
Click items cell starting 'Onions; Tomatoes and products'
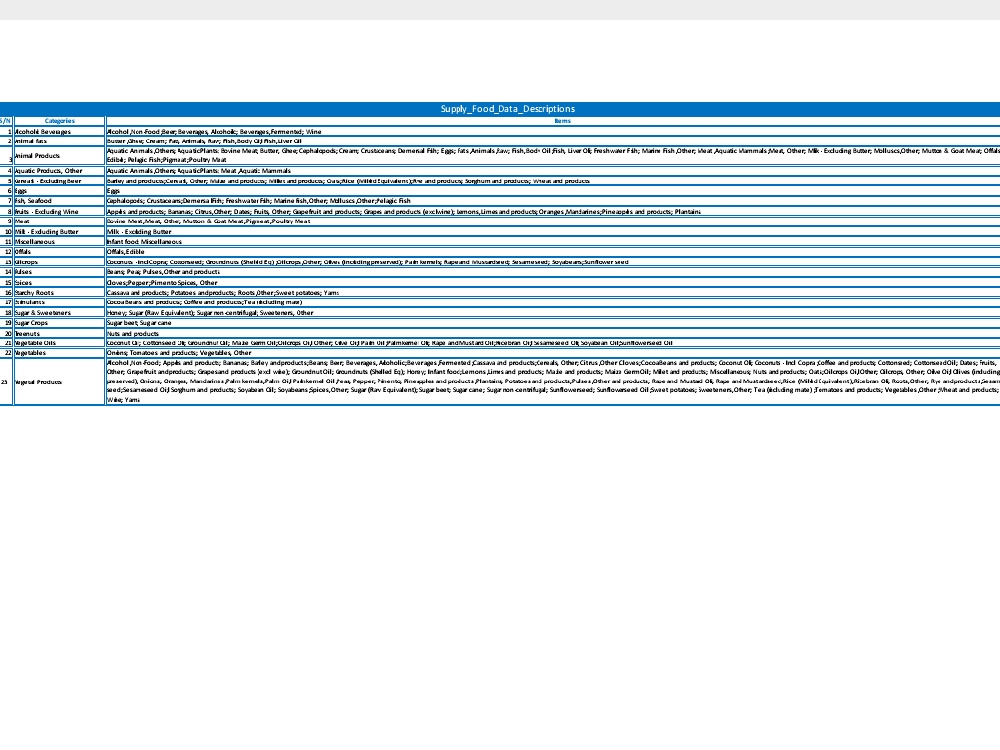(553, 353)
